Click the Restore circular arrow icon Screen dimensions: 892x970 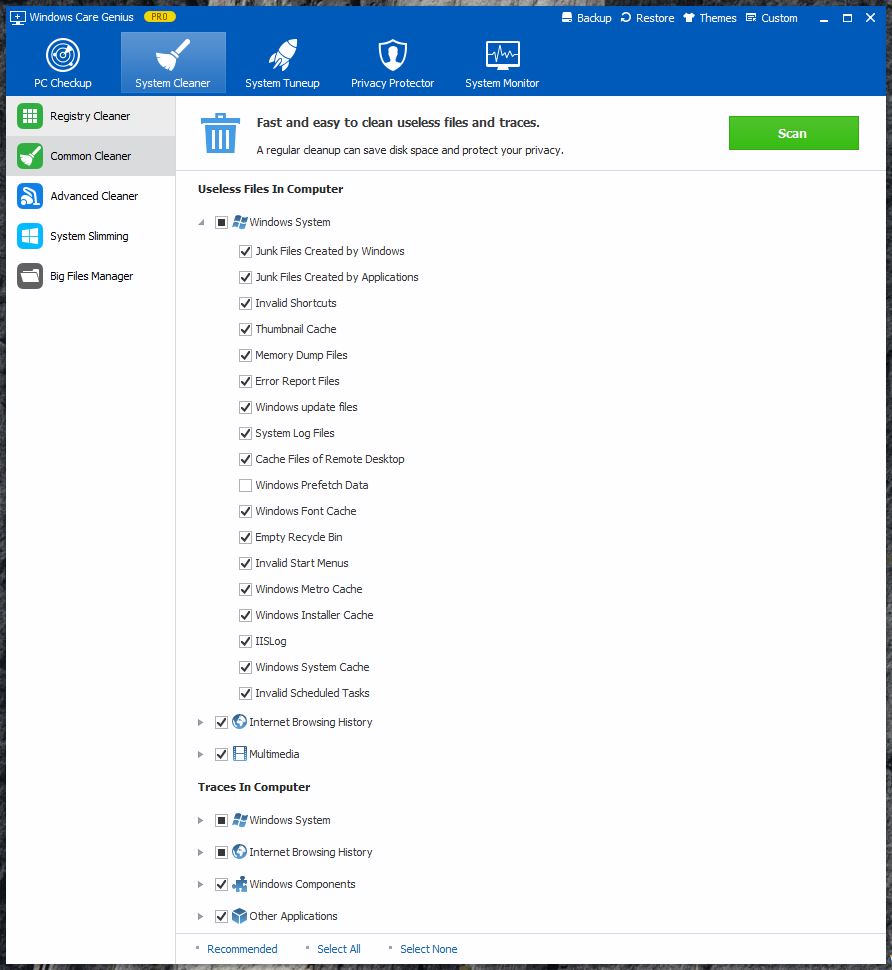[626, 17]
